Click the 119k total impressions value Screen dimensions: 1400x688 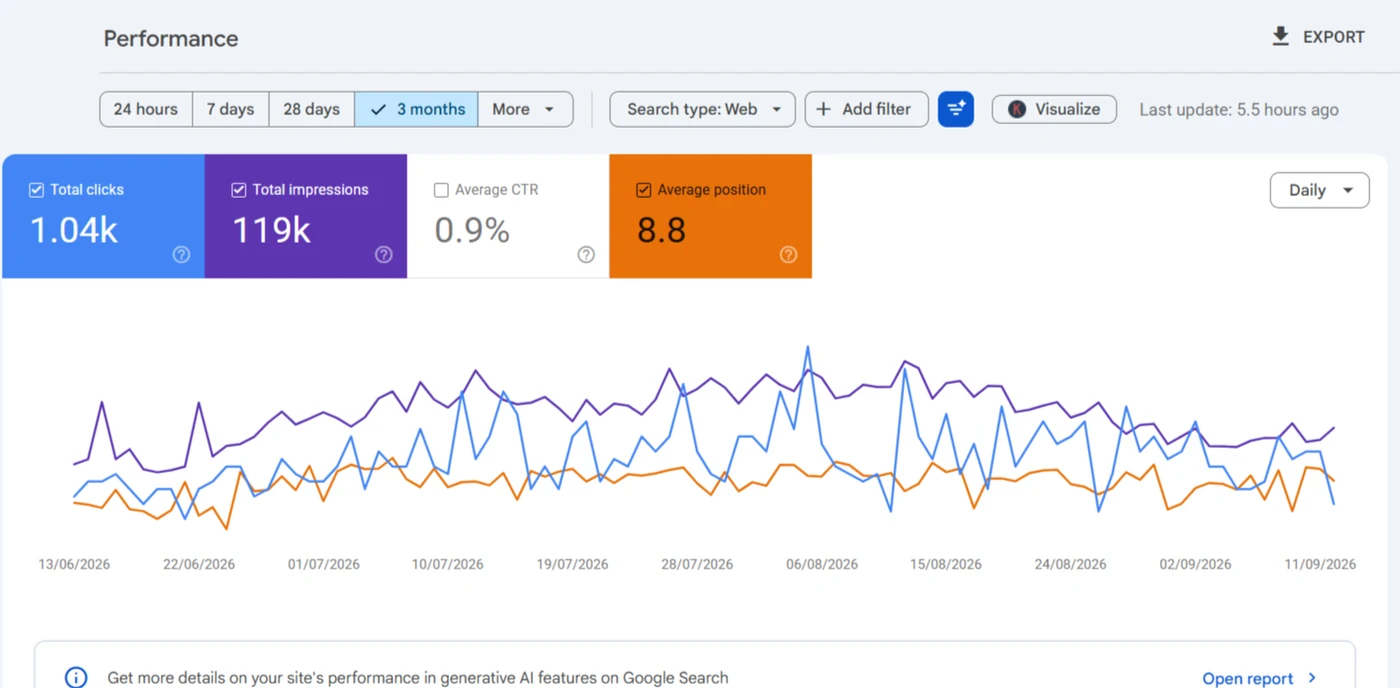[x=271, y=230]
